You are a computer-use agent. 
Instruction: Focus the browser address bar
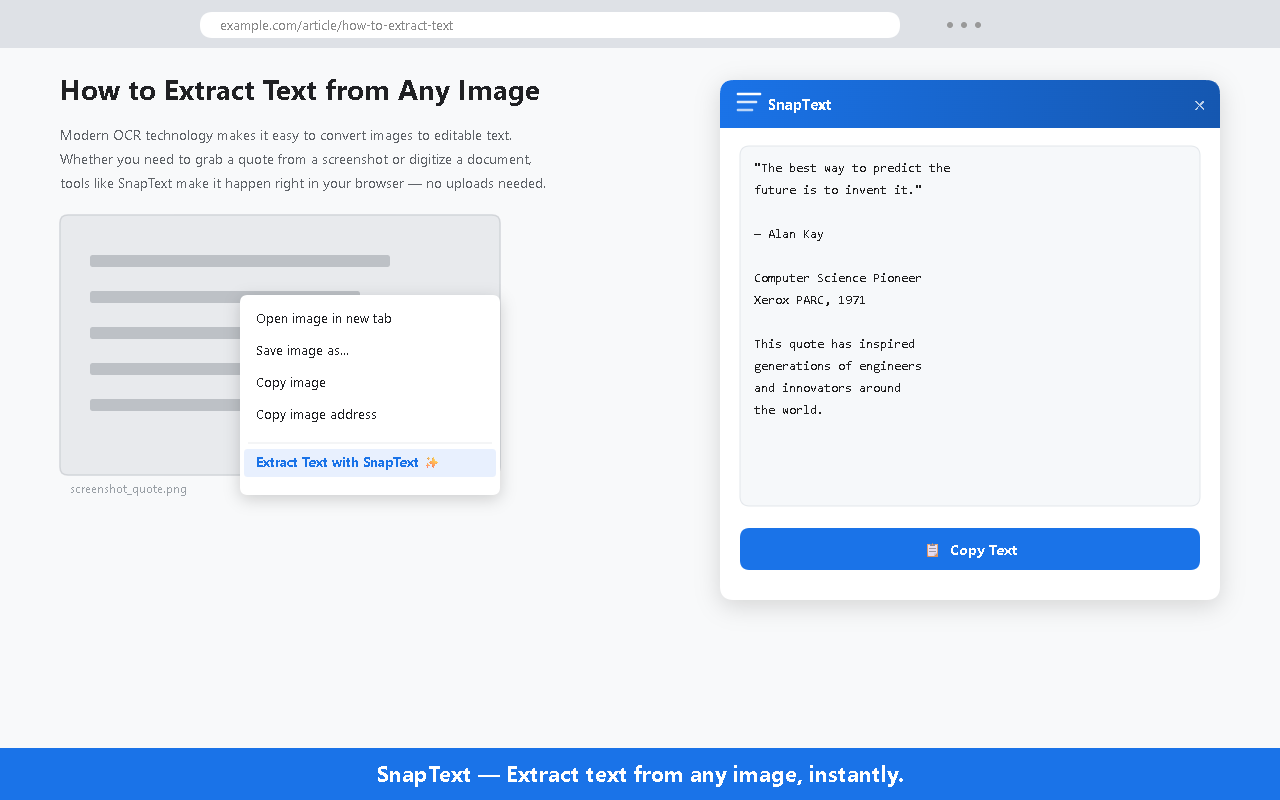[550, 25]
